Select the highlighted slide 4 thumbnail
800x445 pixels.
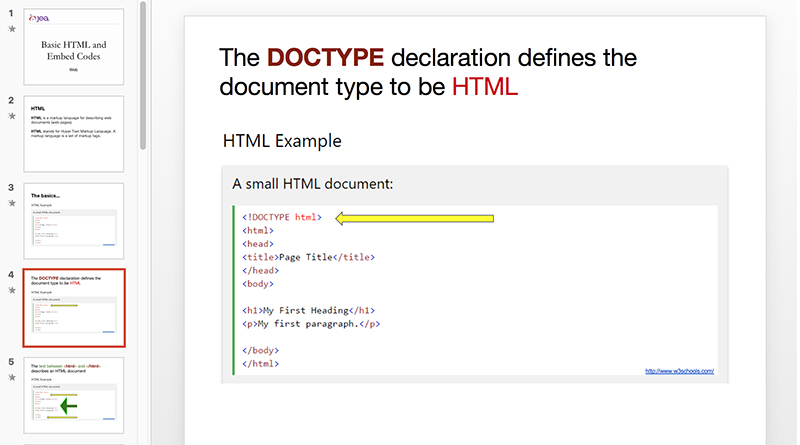(74, 308)
